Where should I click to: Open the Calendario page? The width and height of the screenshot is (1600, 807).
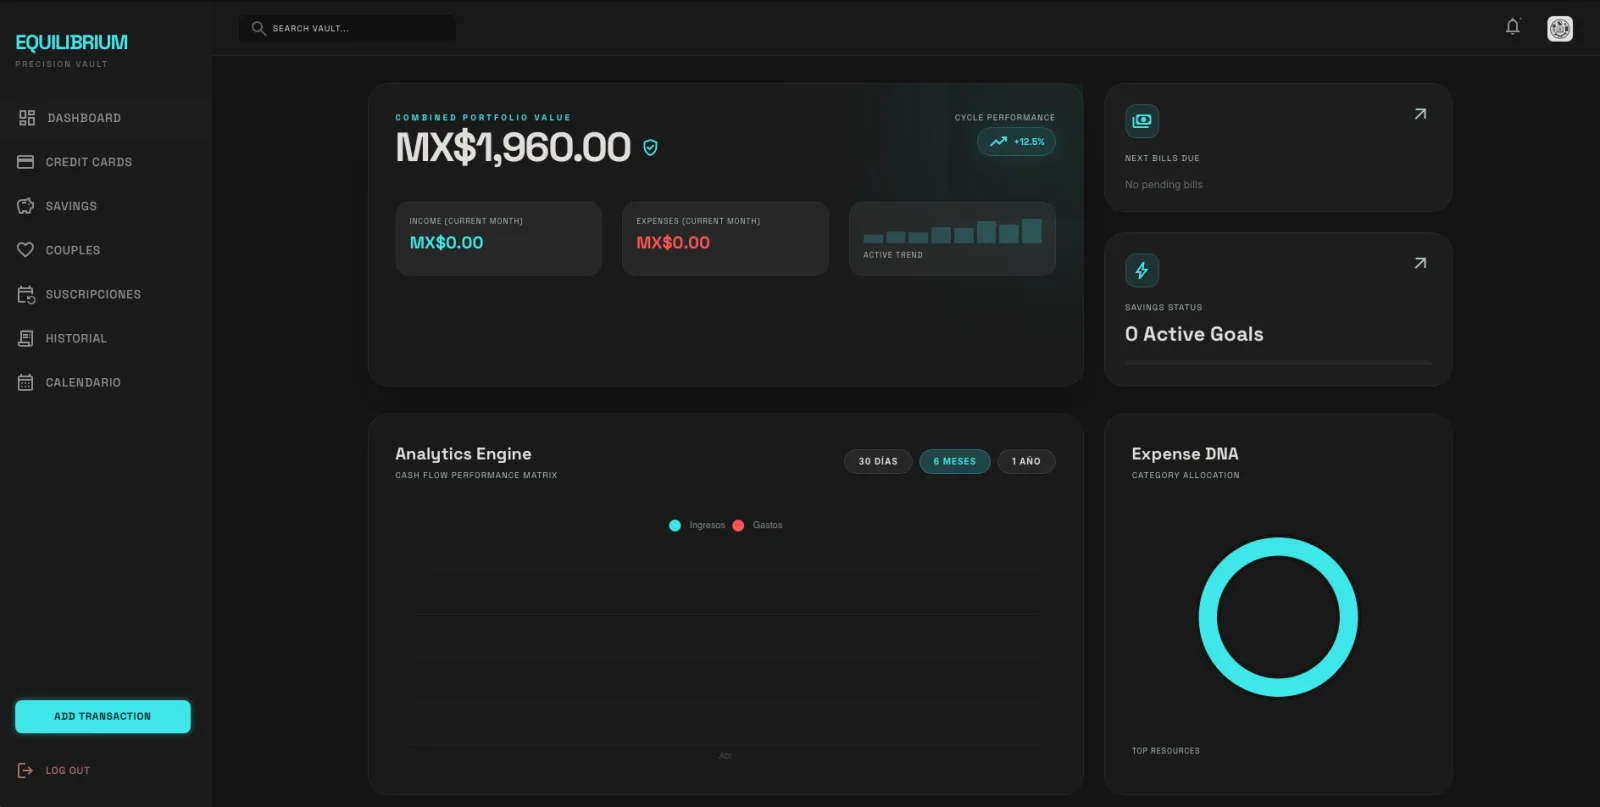[106, 382]
